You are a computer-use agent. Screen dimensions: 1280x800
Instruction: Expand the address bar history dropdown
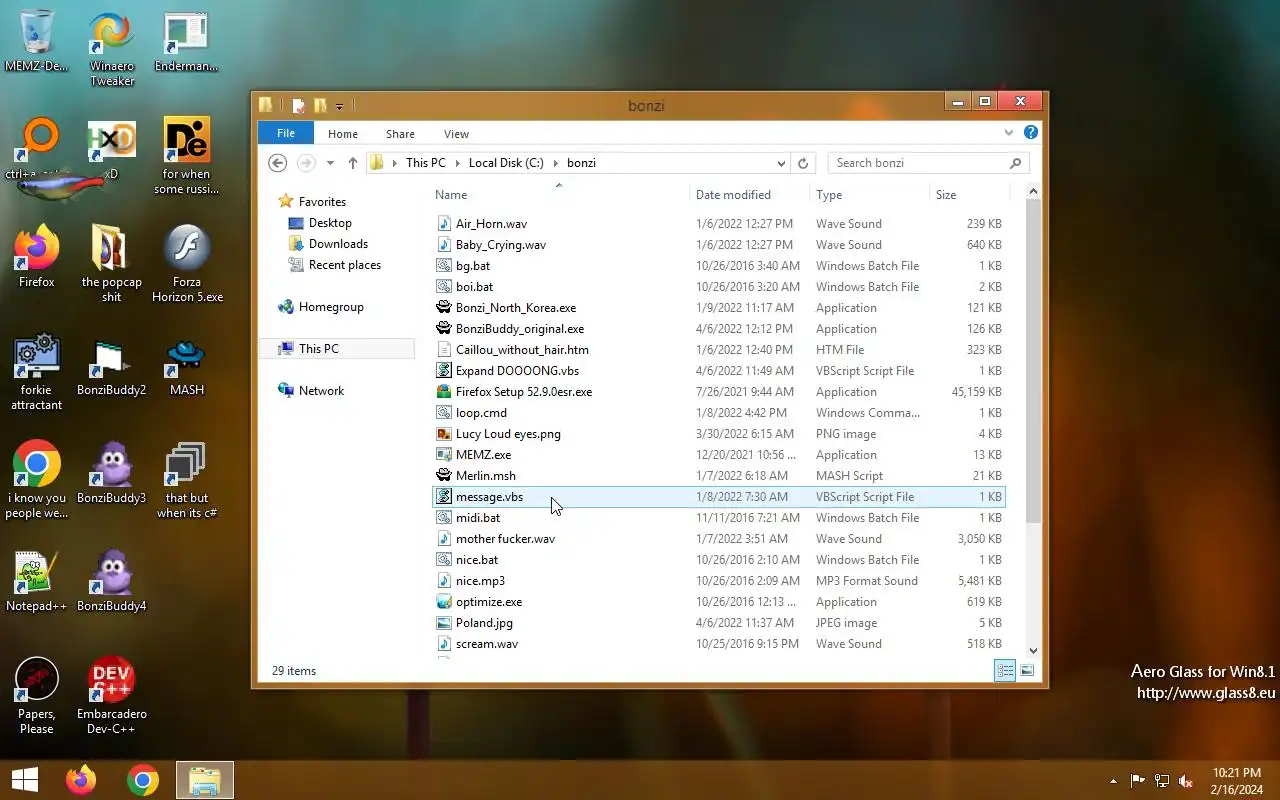[781, 163]
